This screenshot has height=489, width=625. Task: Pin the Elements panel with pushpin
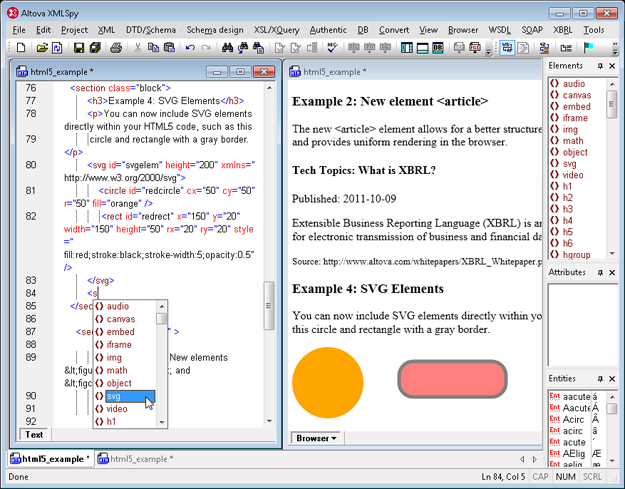pyautogui.click(x=600, y=66)
